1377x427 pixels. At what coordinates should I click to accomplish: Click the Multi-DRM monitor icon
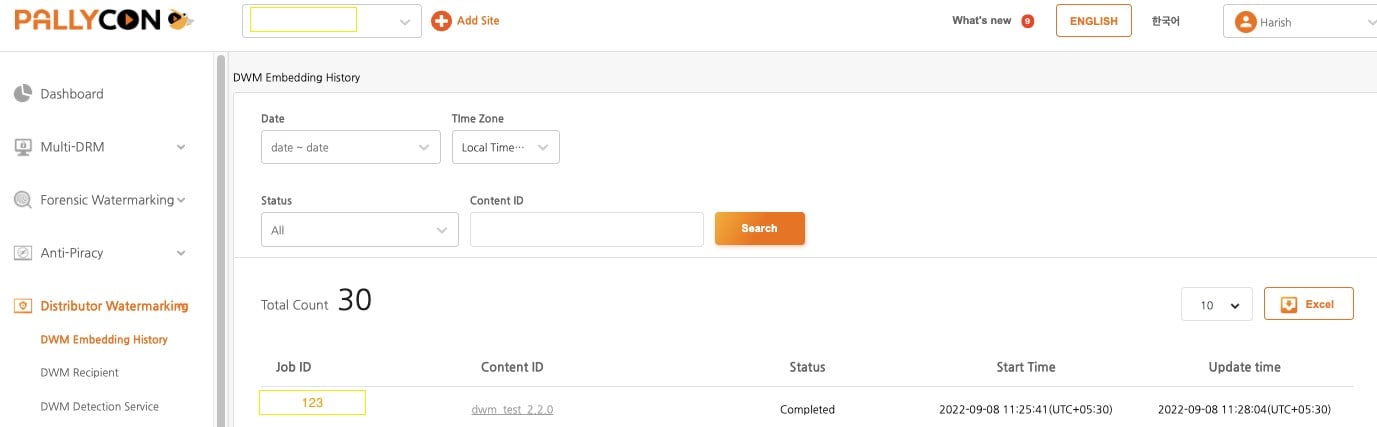[23, 147]
